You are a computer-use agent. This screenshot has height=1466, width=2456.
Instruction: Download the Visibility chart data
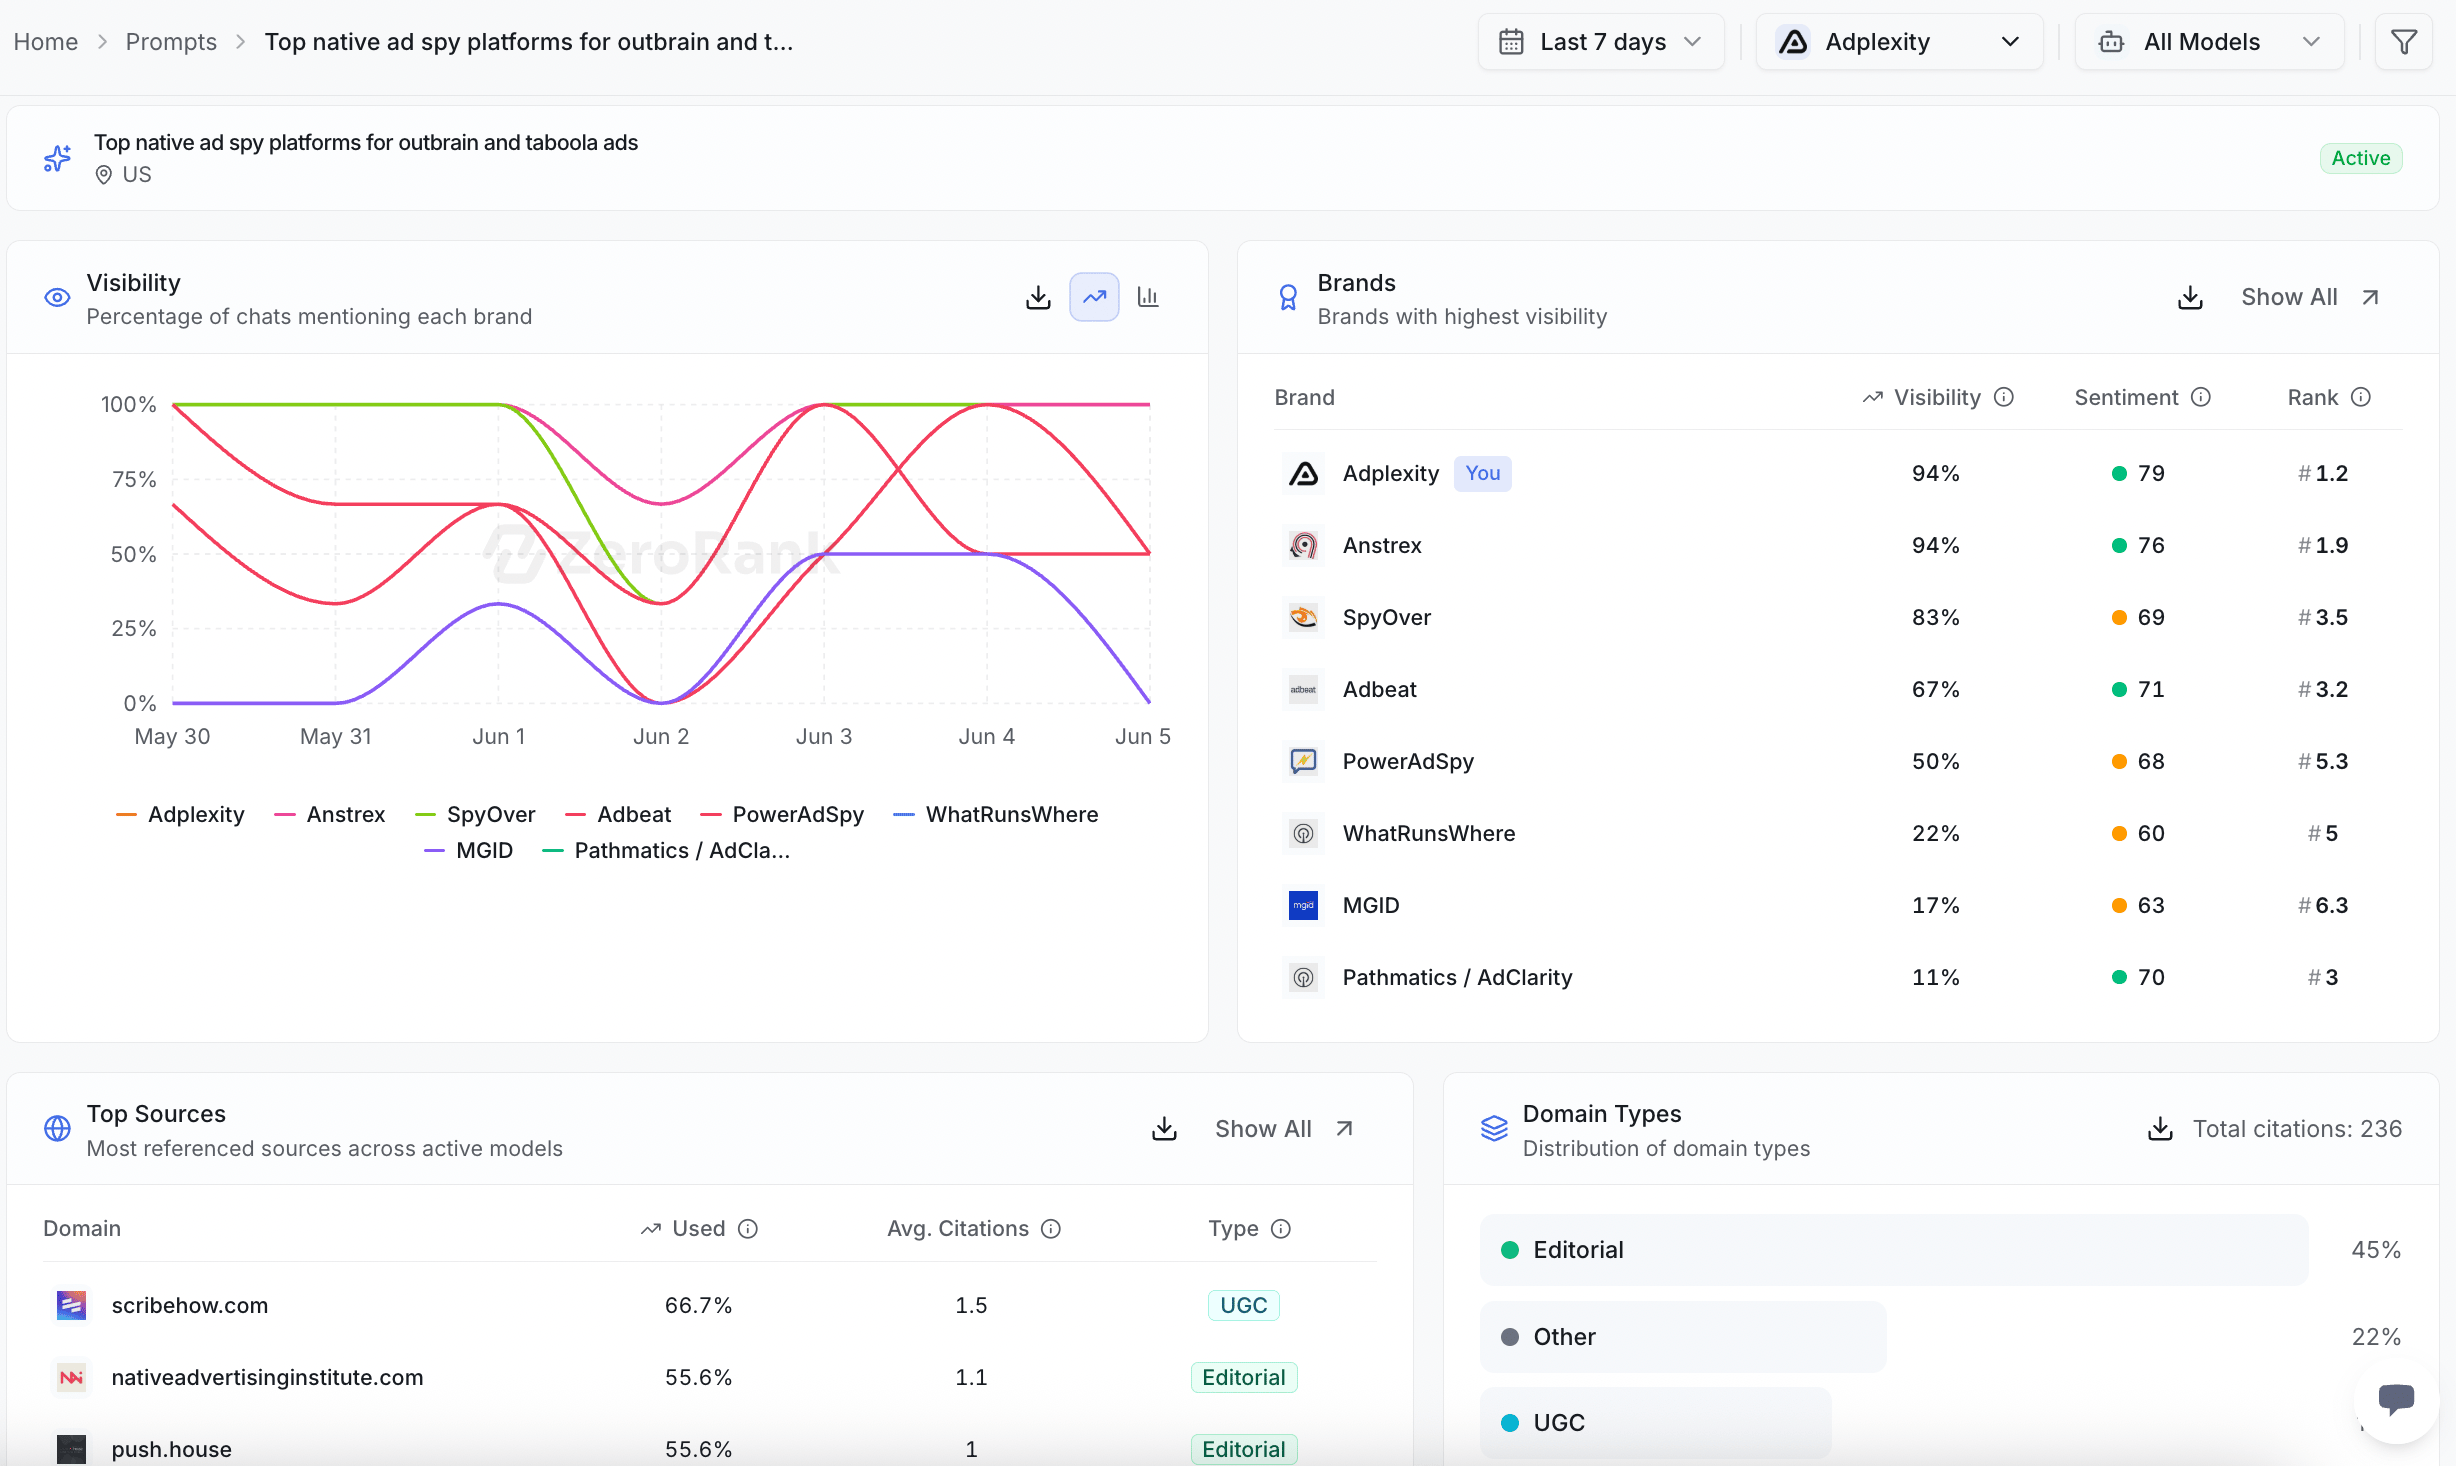(1039, 297)
